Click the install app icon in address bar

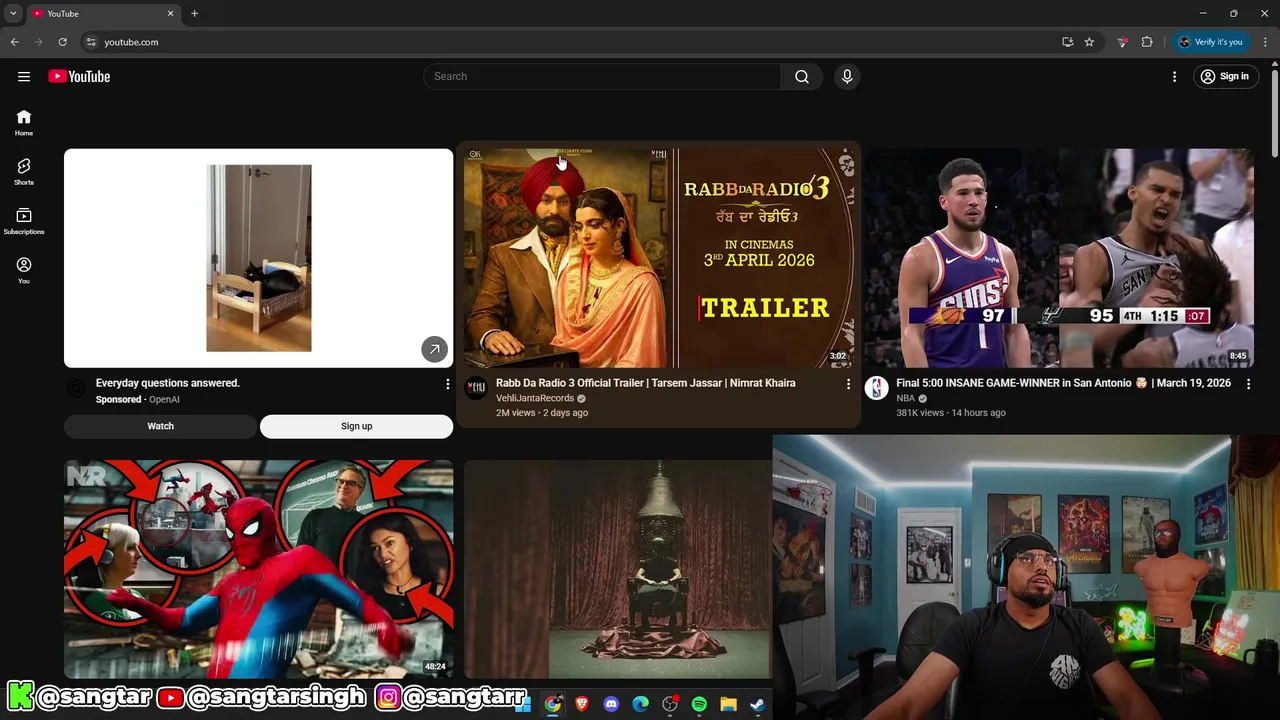1067,42
